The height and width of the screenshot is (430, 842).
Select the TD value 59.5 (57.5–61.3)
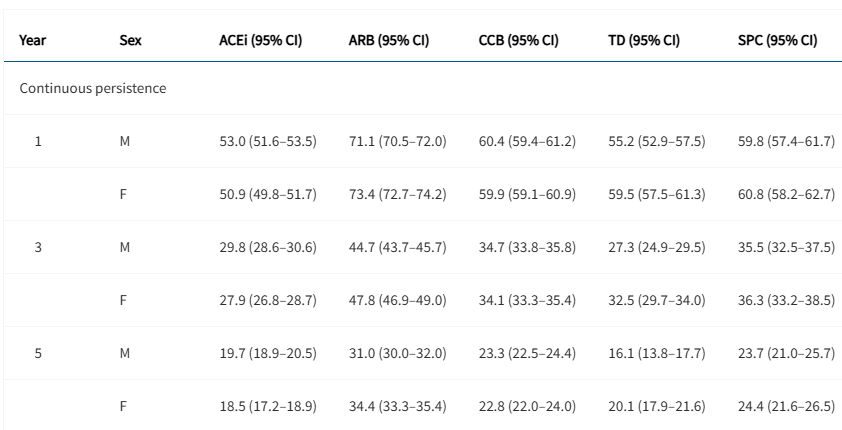coord(656,193)
